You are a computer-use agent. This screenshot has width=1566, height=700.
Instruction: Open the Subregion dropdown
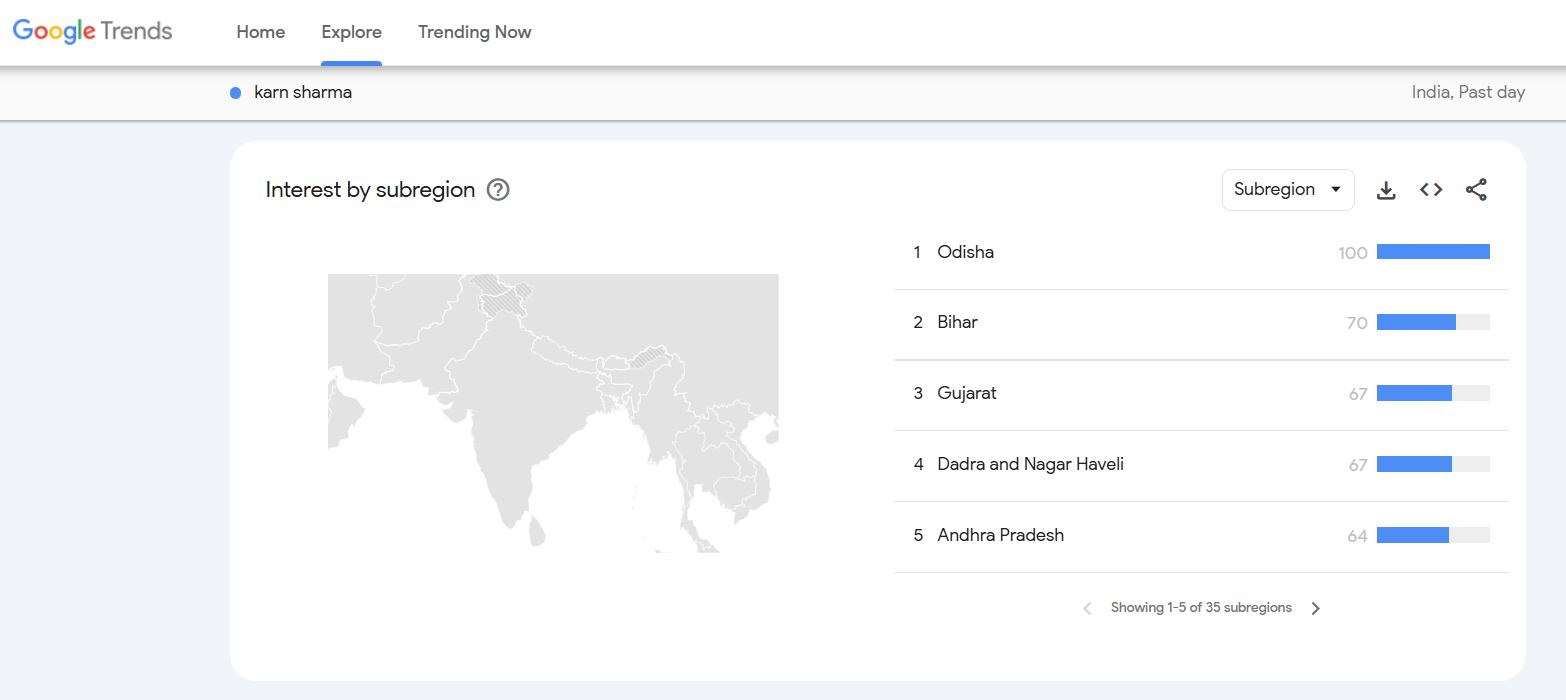click(1288, 190)
